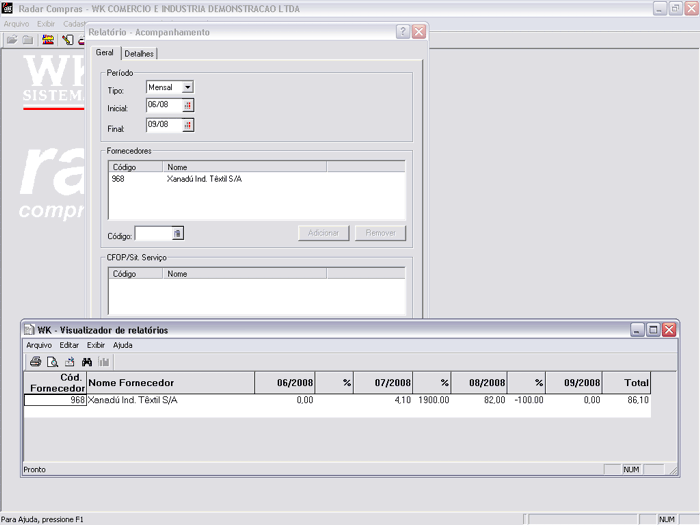Switch to the Detalhes tab
This screenshot has height=525, width=700.
(x=140, y=54)
